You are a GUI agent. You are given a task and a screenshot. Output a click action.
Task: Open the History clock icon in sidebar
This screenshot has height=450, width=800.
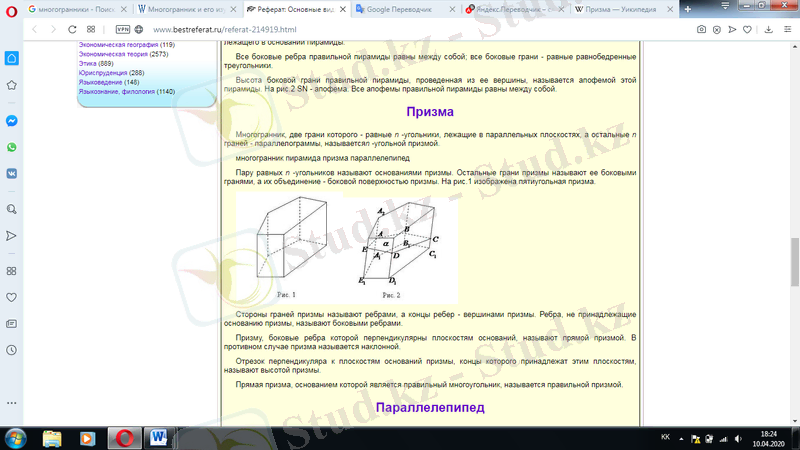(x=11, y=350)
